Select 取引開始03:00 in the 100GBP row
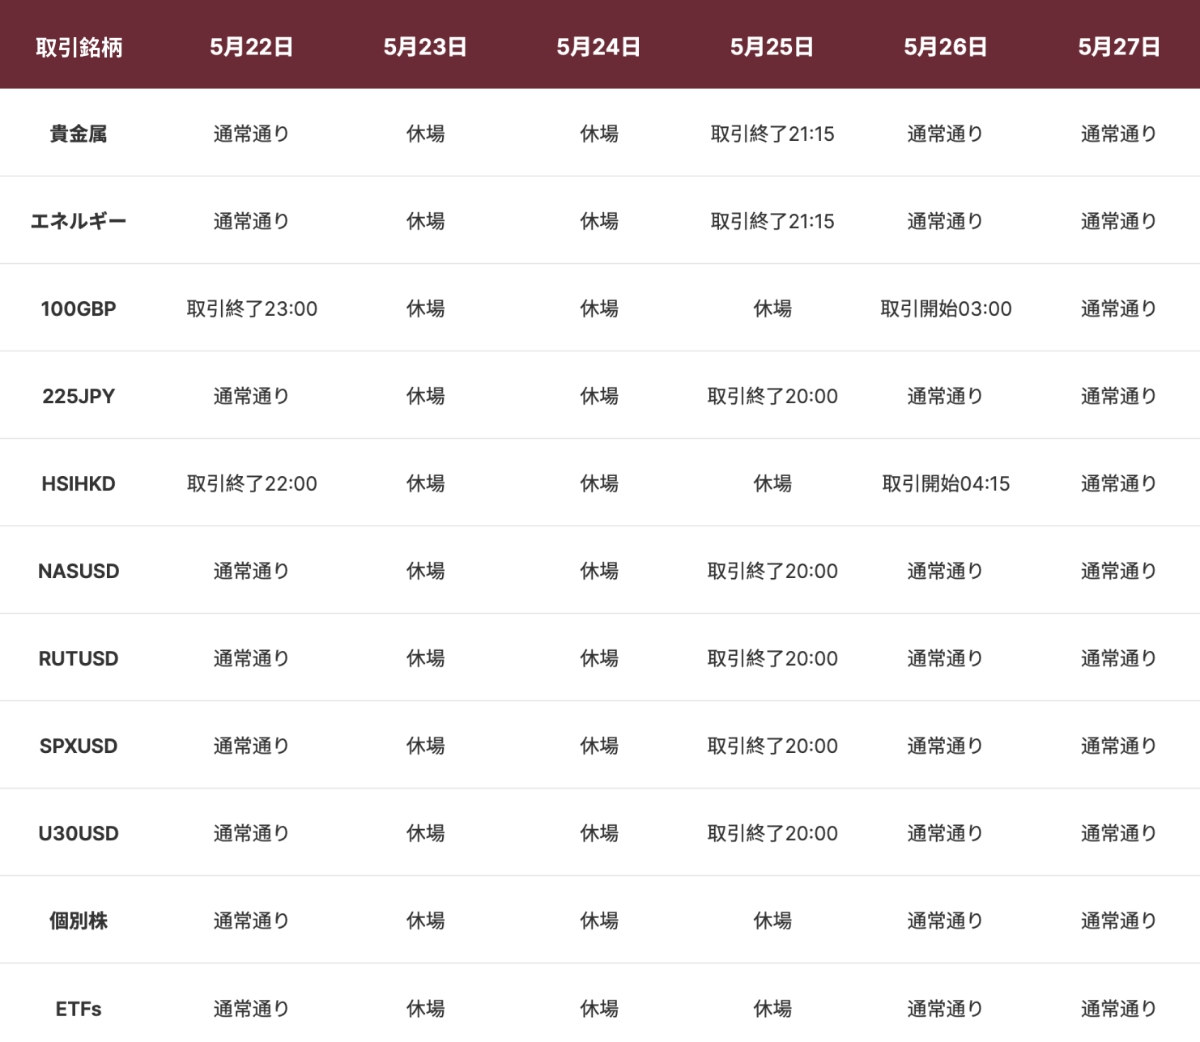Screen dimensions: 1200x1042 (x=946, y=309)
